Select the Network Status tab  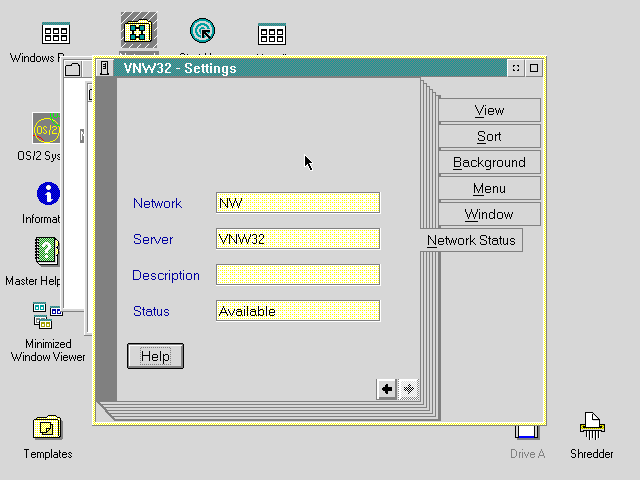(x=471, y=240)
